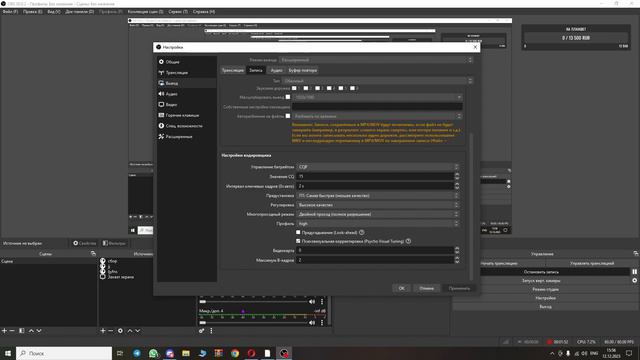Image resolution: width=640 pixels, height=360 pixels.
Task: Open the rescale resolution dropdown 1920x1080
Action: pos(378,97)
